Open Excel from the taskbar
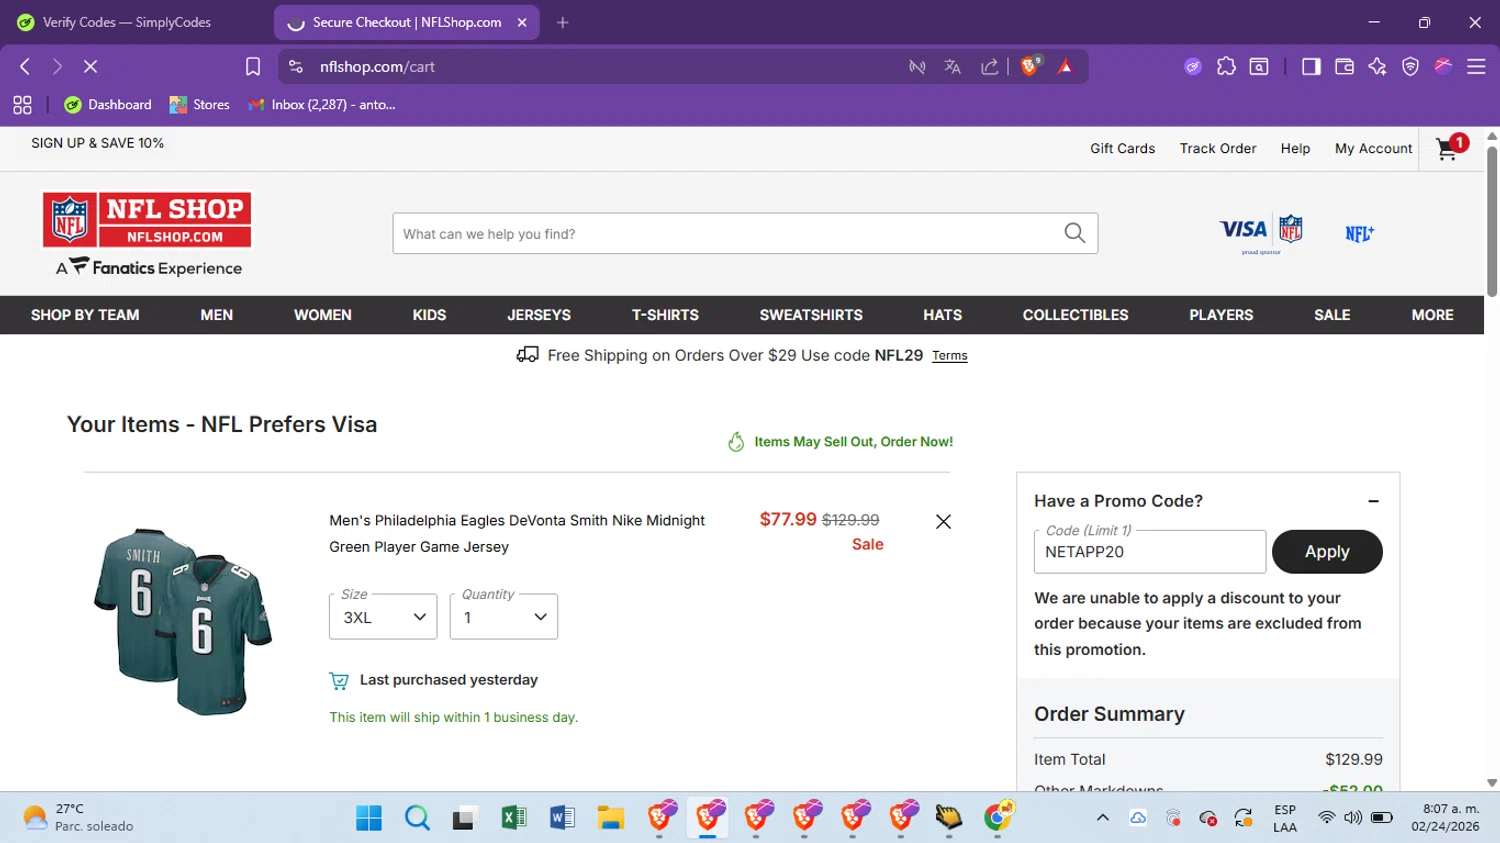 pos(514,818)
